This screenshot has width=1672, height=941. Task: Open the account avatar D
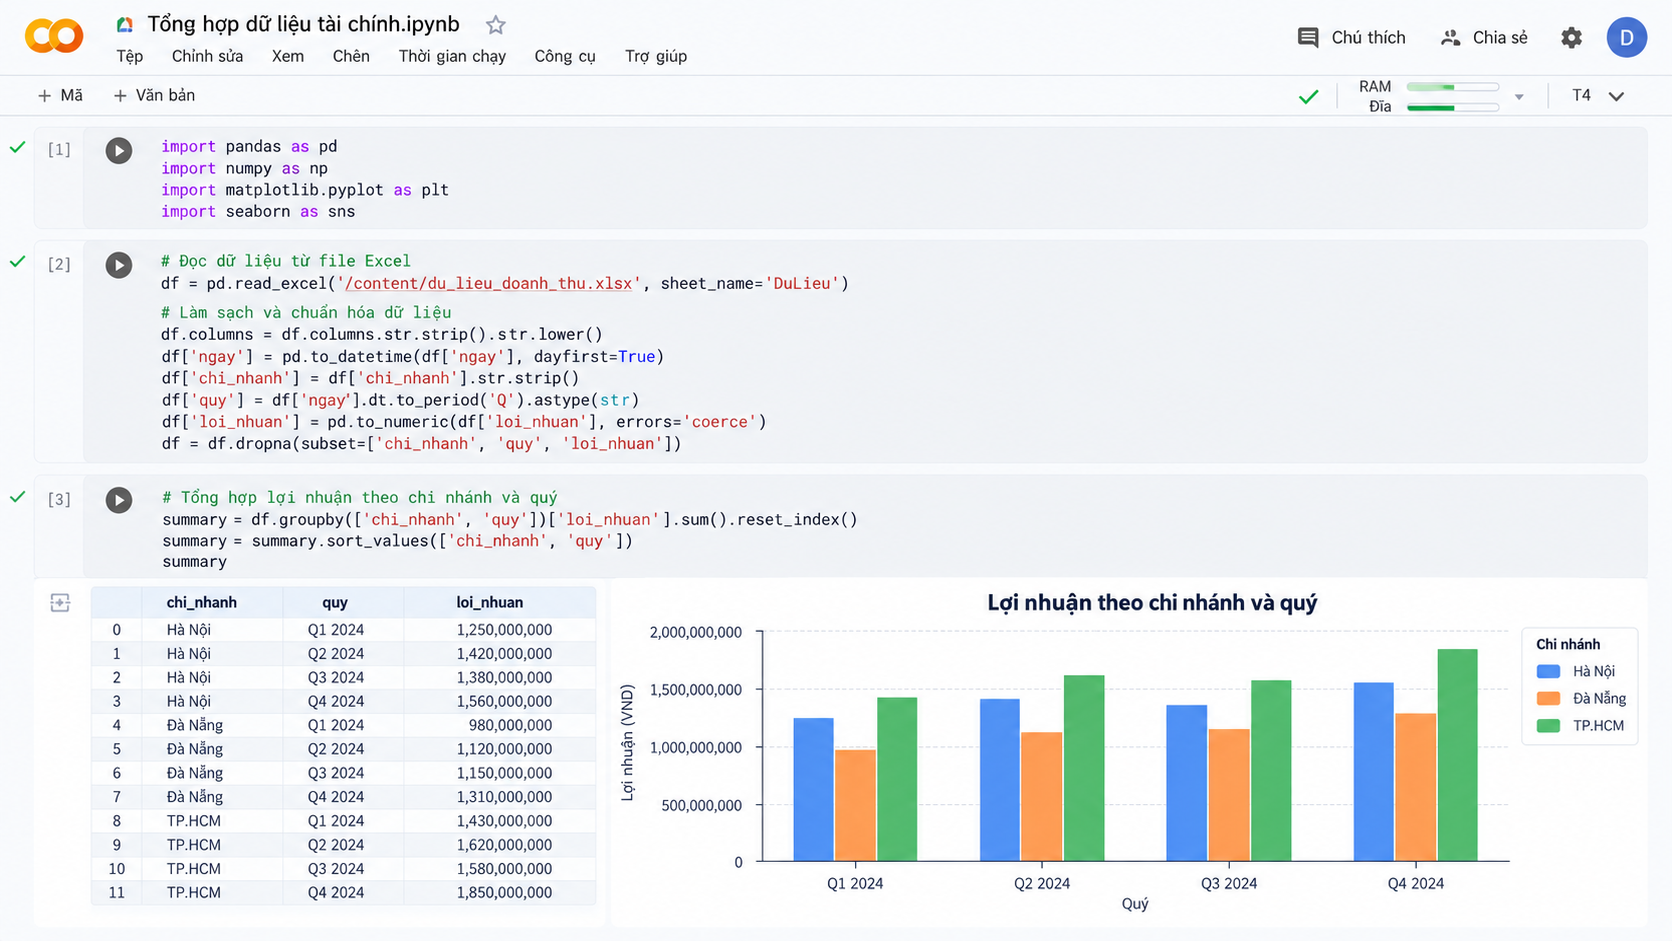[x=1626, y=37]
